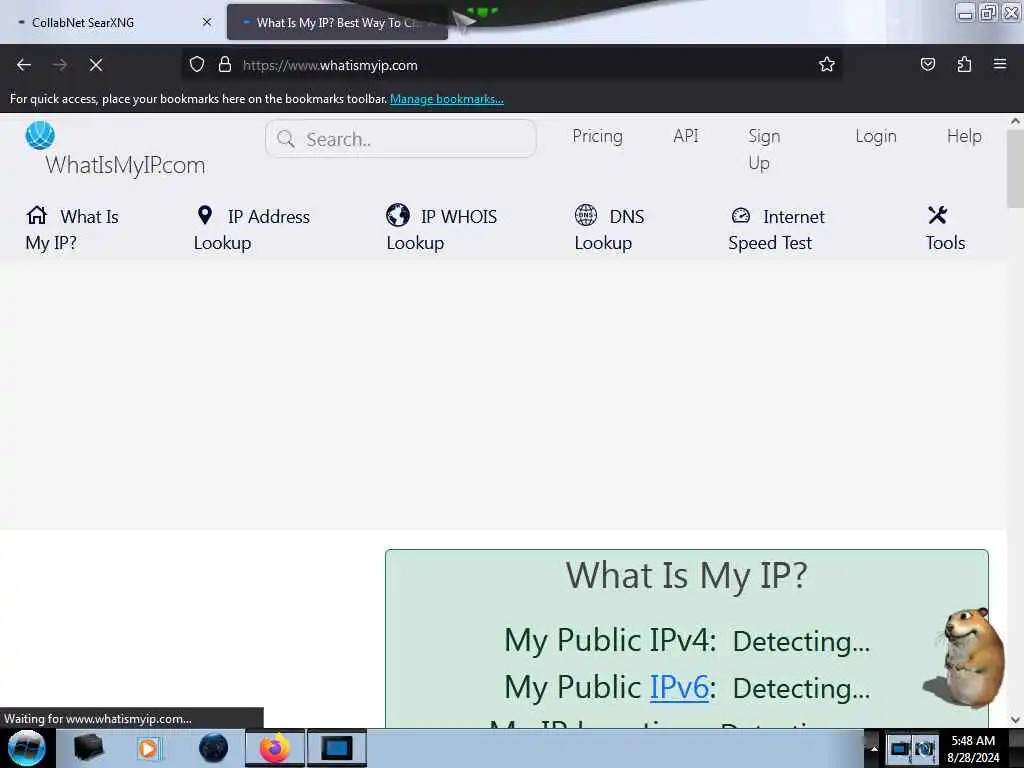1024x768 pixels.
Task: Open the Tools nav link
Action: [x=945, y=229]
